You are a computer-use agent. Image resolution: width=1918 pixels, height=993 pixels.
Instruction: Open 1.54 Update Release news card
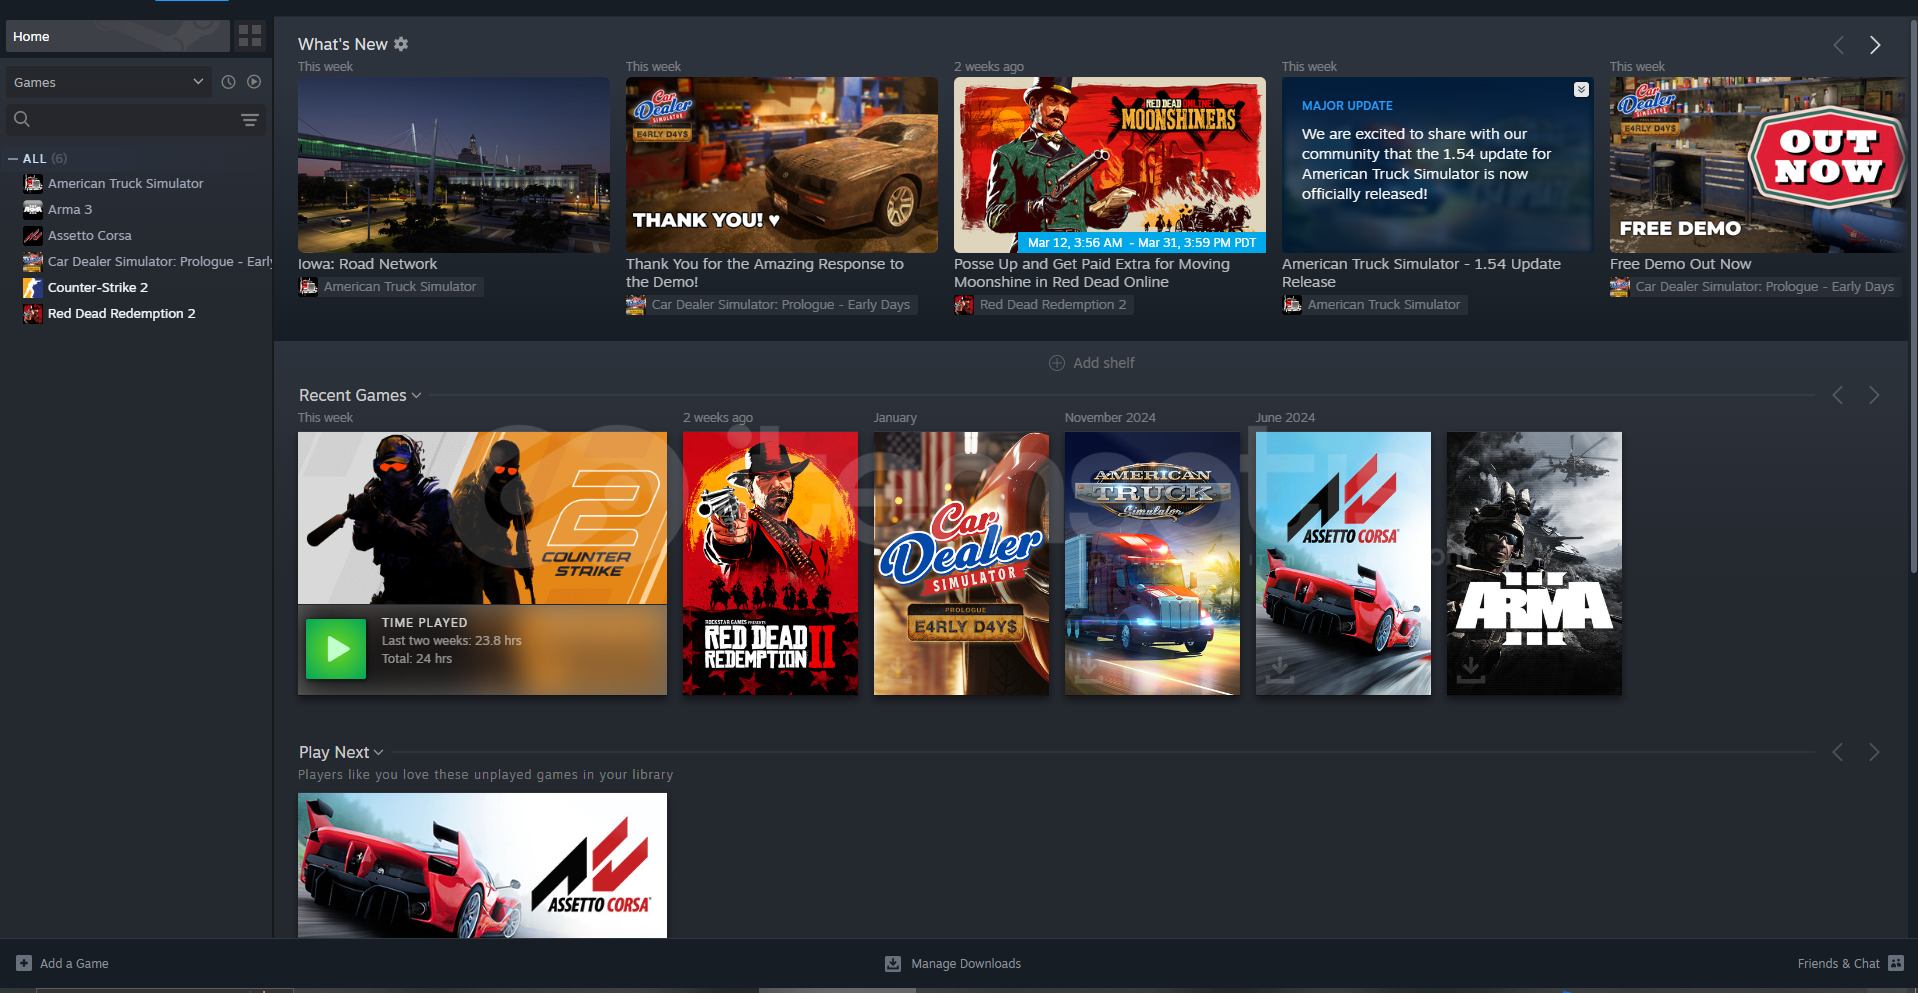pyautogui.click(x=1438, y=165)
